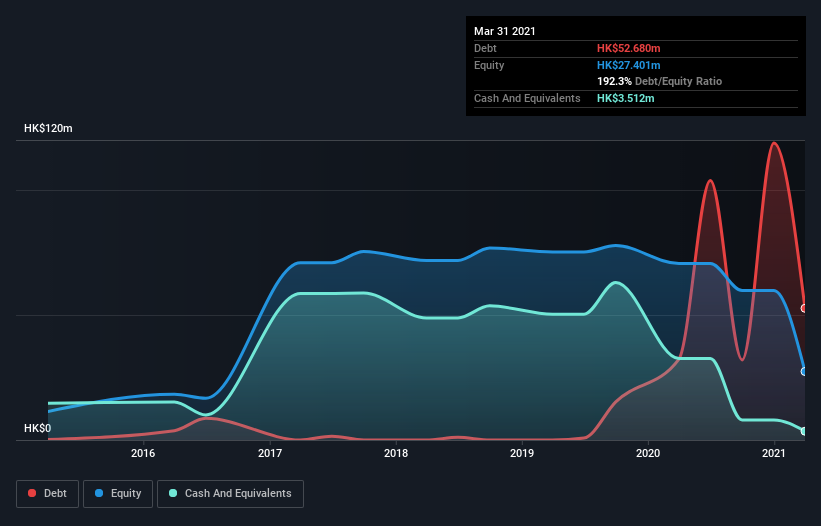Click the red Debt legend dot
The image size is (821, 526).
tap(32, 493)
